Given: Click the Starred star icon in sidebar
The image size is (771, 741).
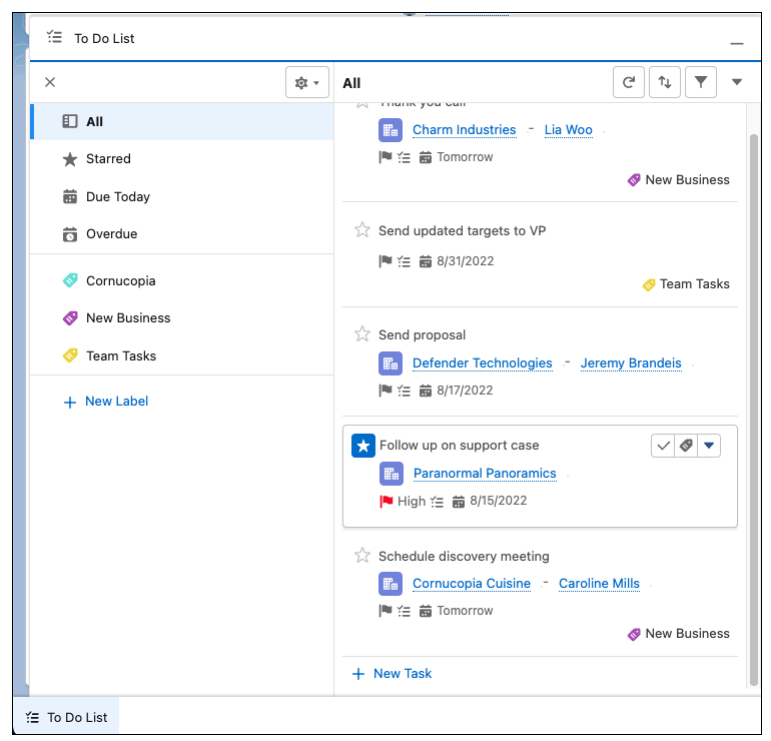Looking at the screenshot, I should (x=70, y=159).
